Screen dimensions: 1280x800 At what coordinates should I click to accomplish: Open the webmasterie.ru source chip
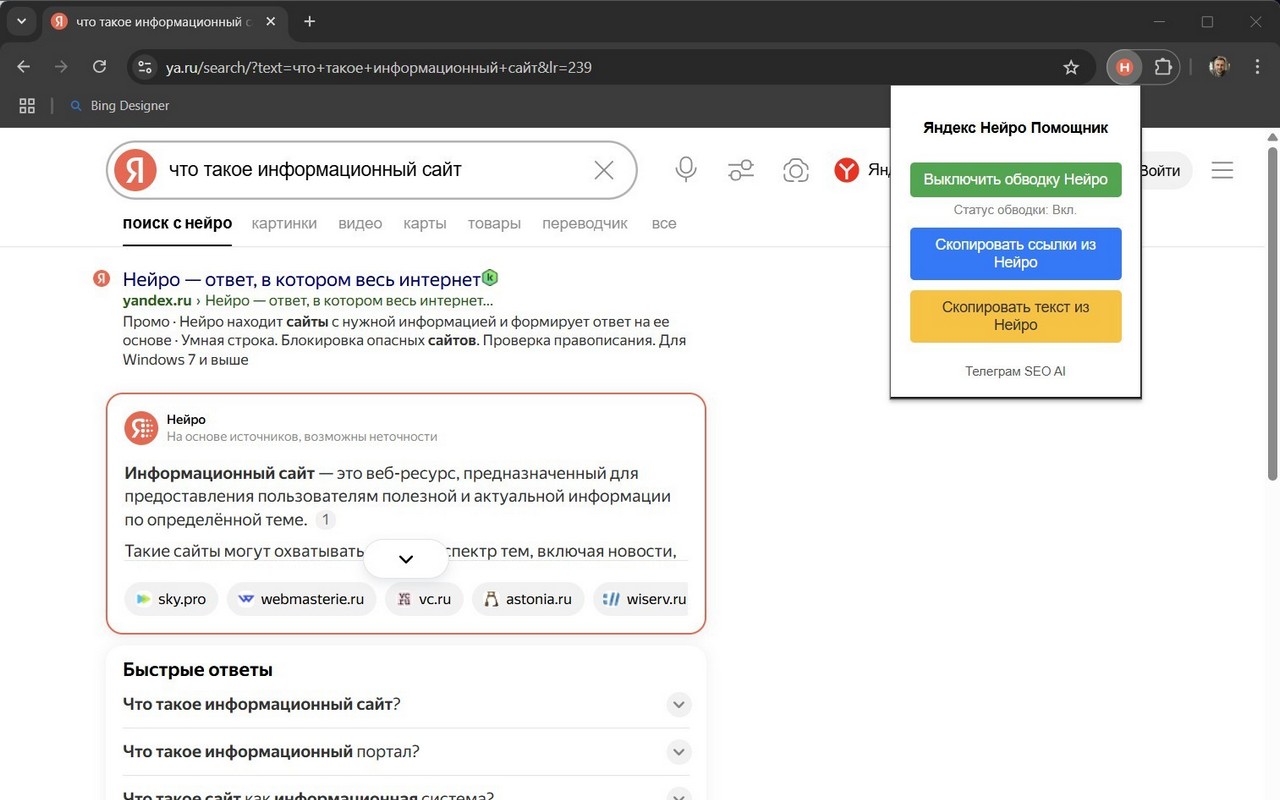(x=301, y=599)
